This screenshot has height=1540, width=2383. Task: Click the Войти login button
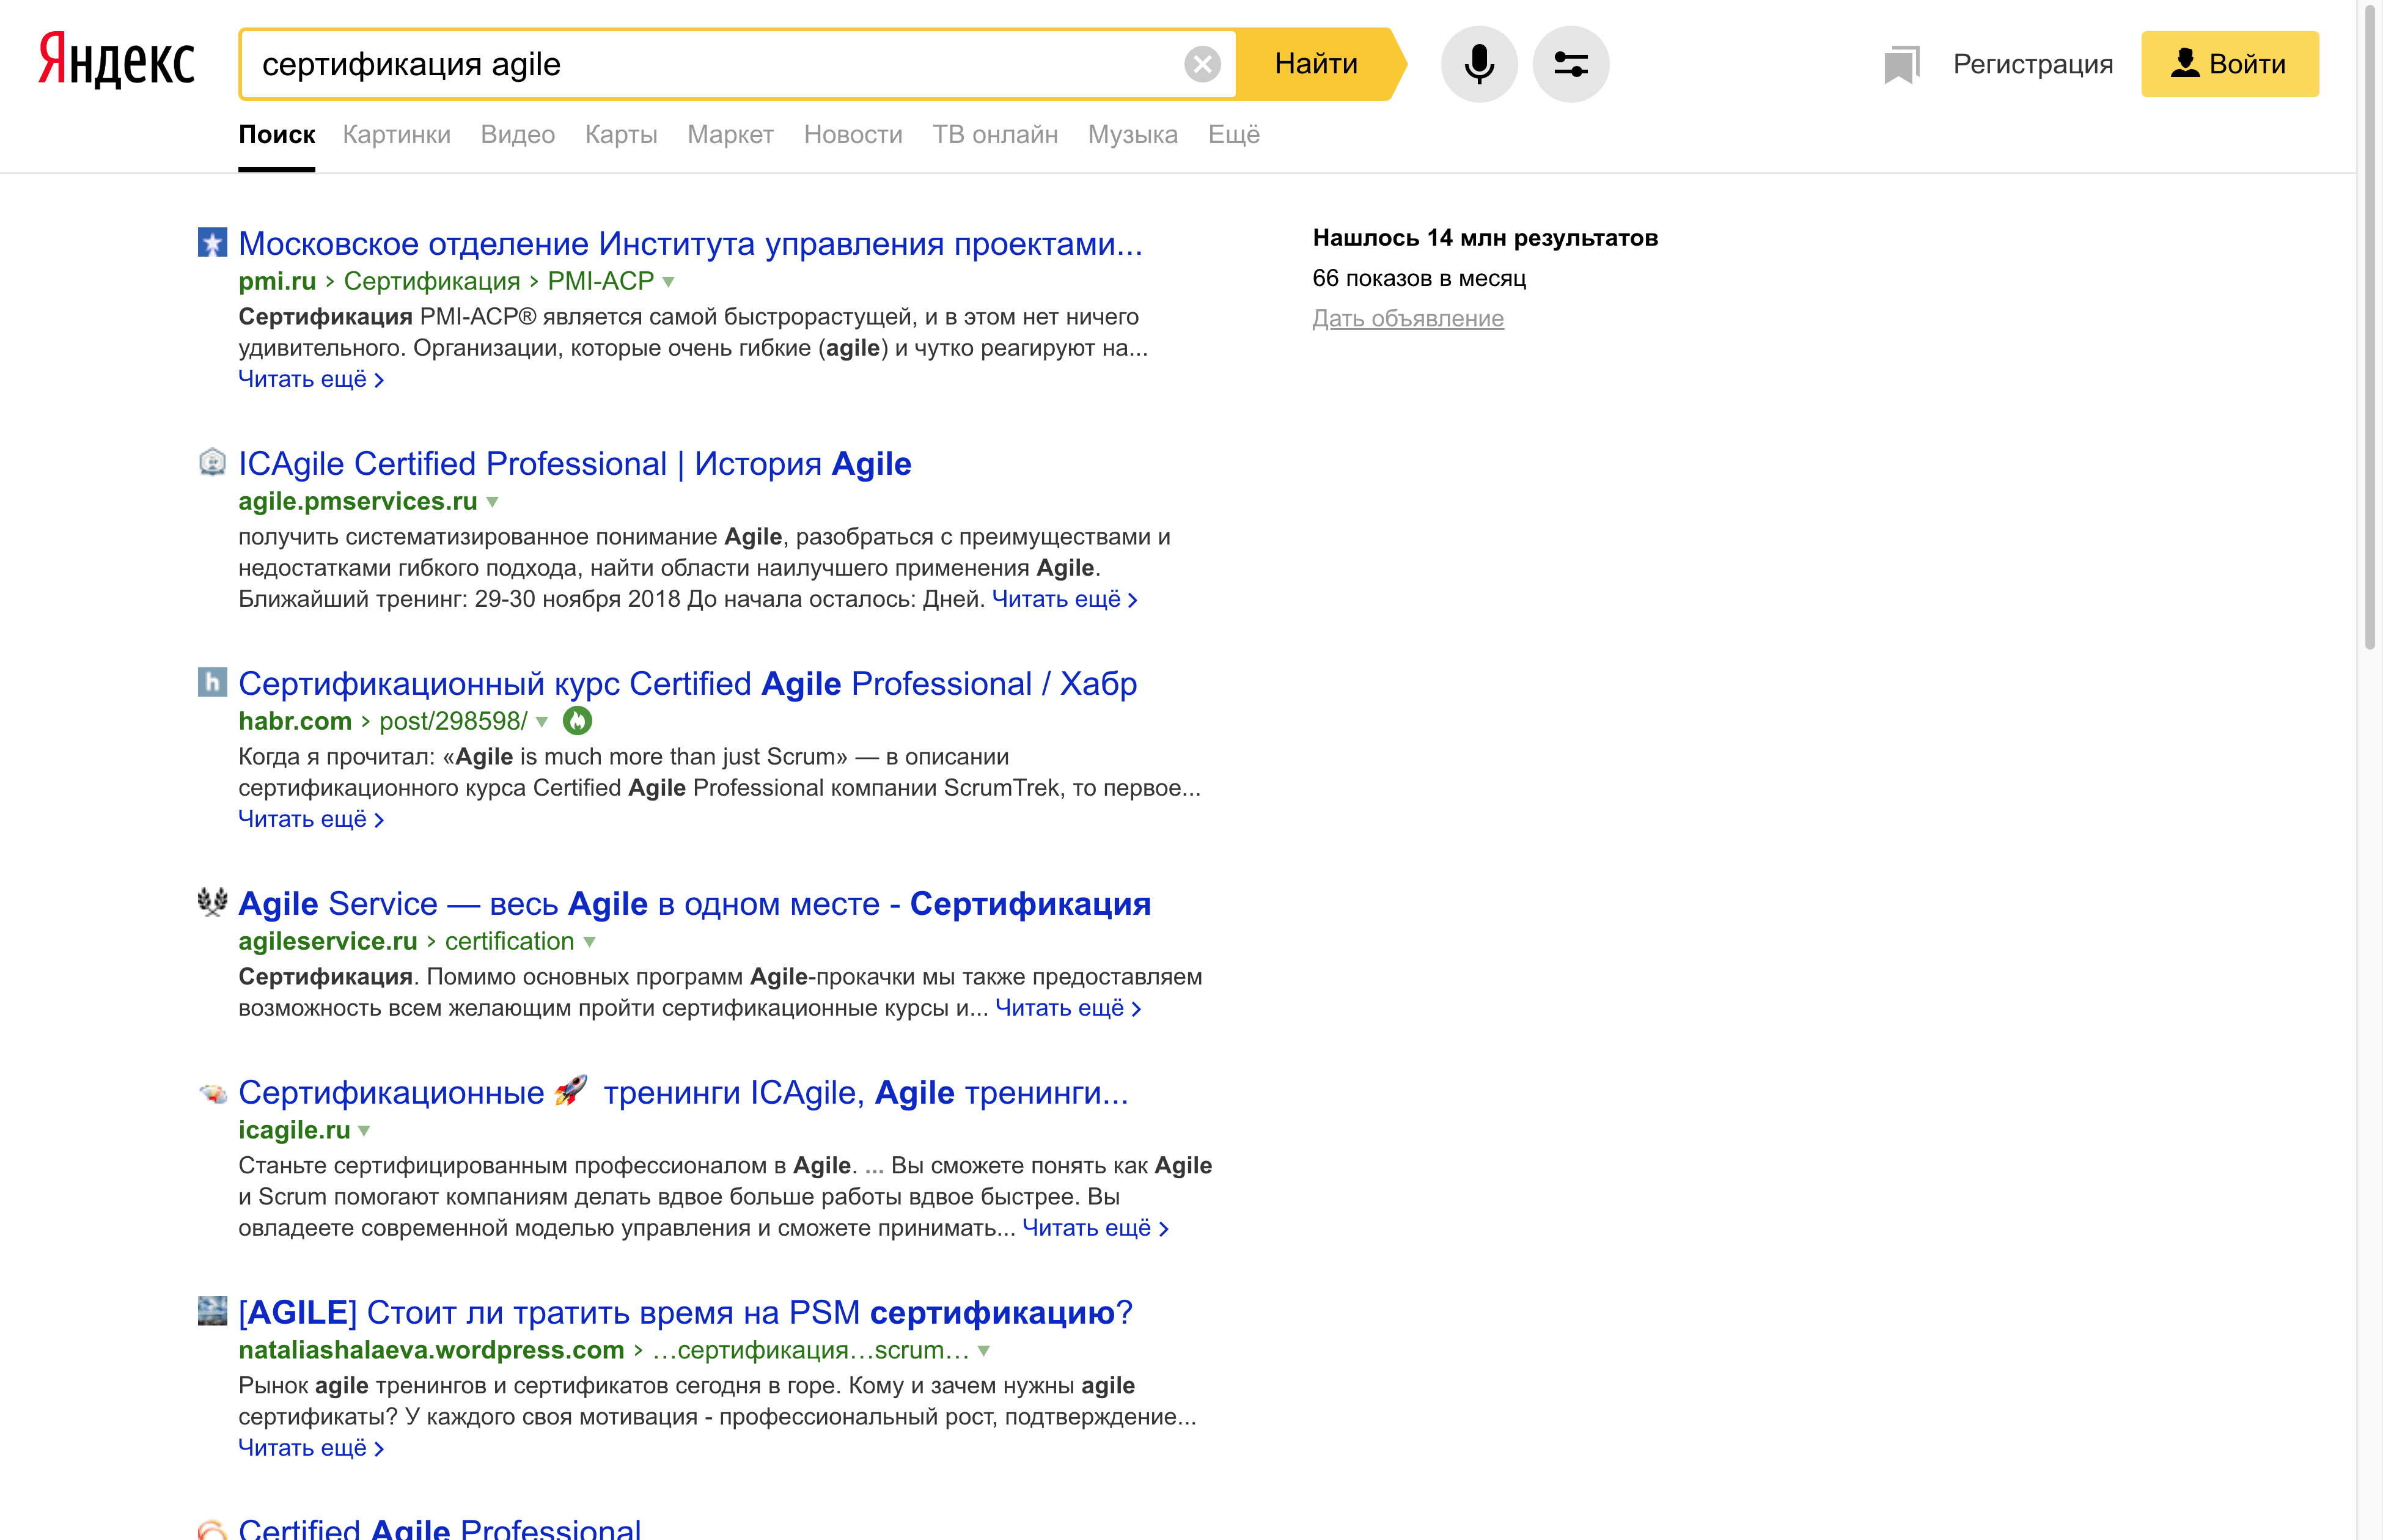(x=2230, y=64)
